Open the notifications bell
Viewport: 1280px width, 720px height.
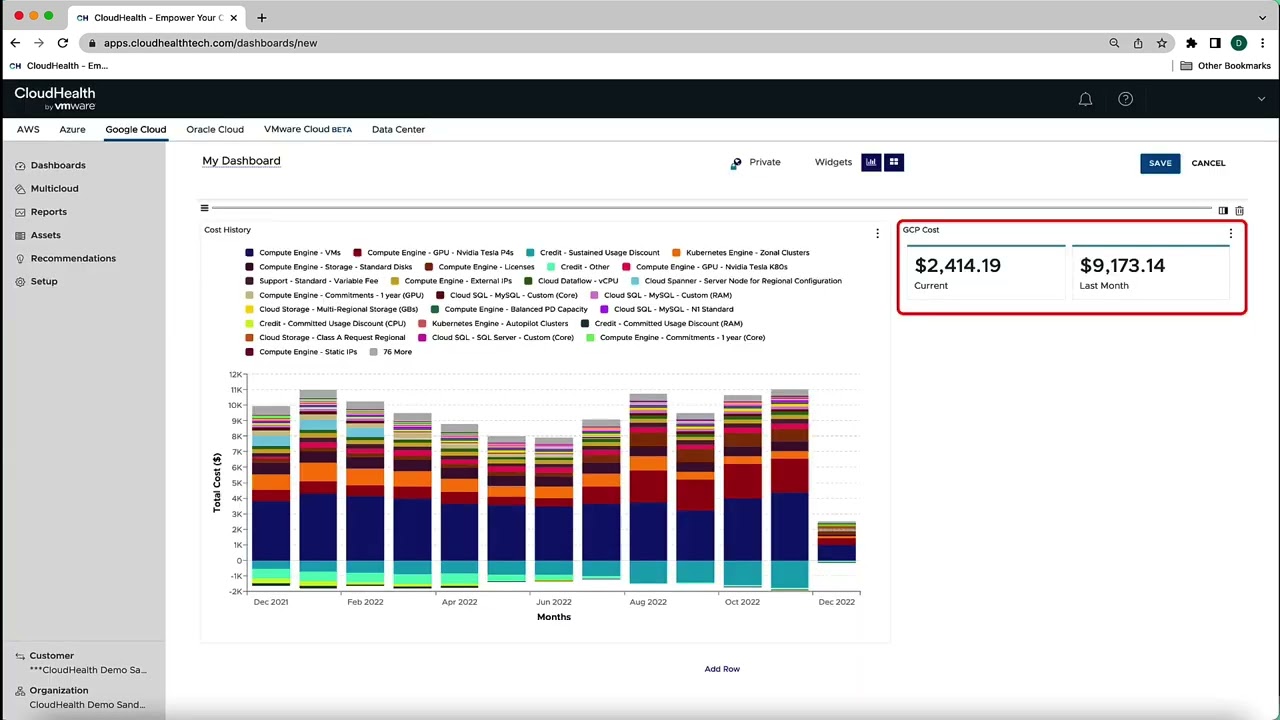(x=1085, y=99)
